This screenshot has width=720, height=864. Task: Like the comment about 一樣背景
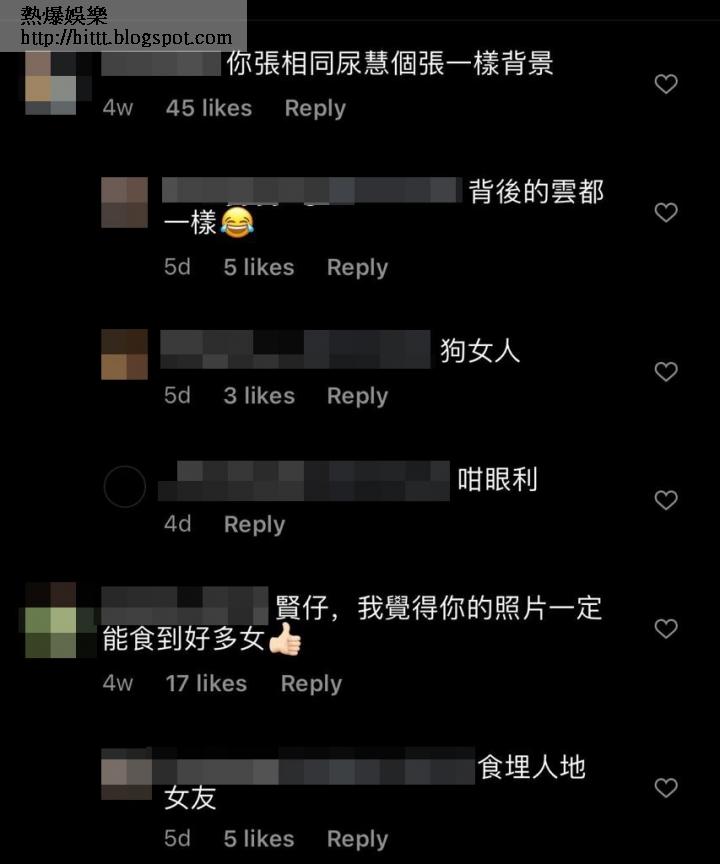[x=665, y=84]
